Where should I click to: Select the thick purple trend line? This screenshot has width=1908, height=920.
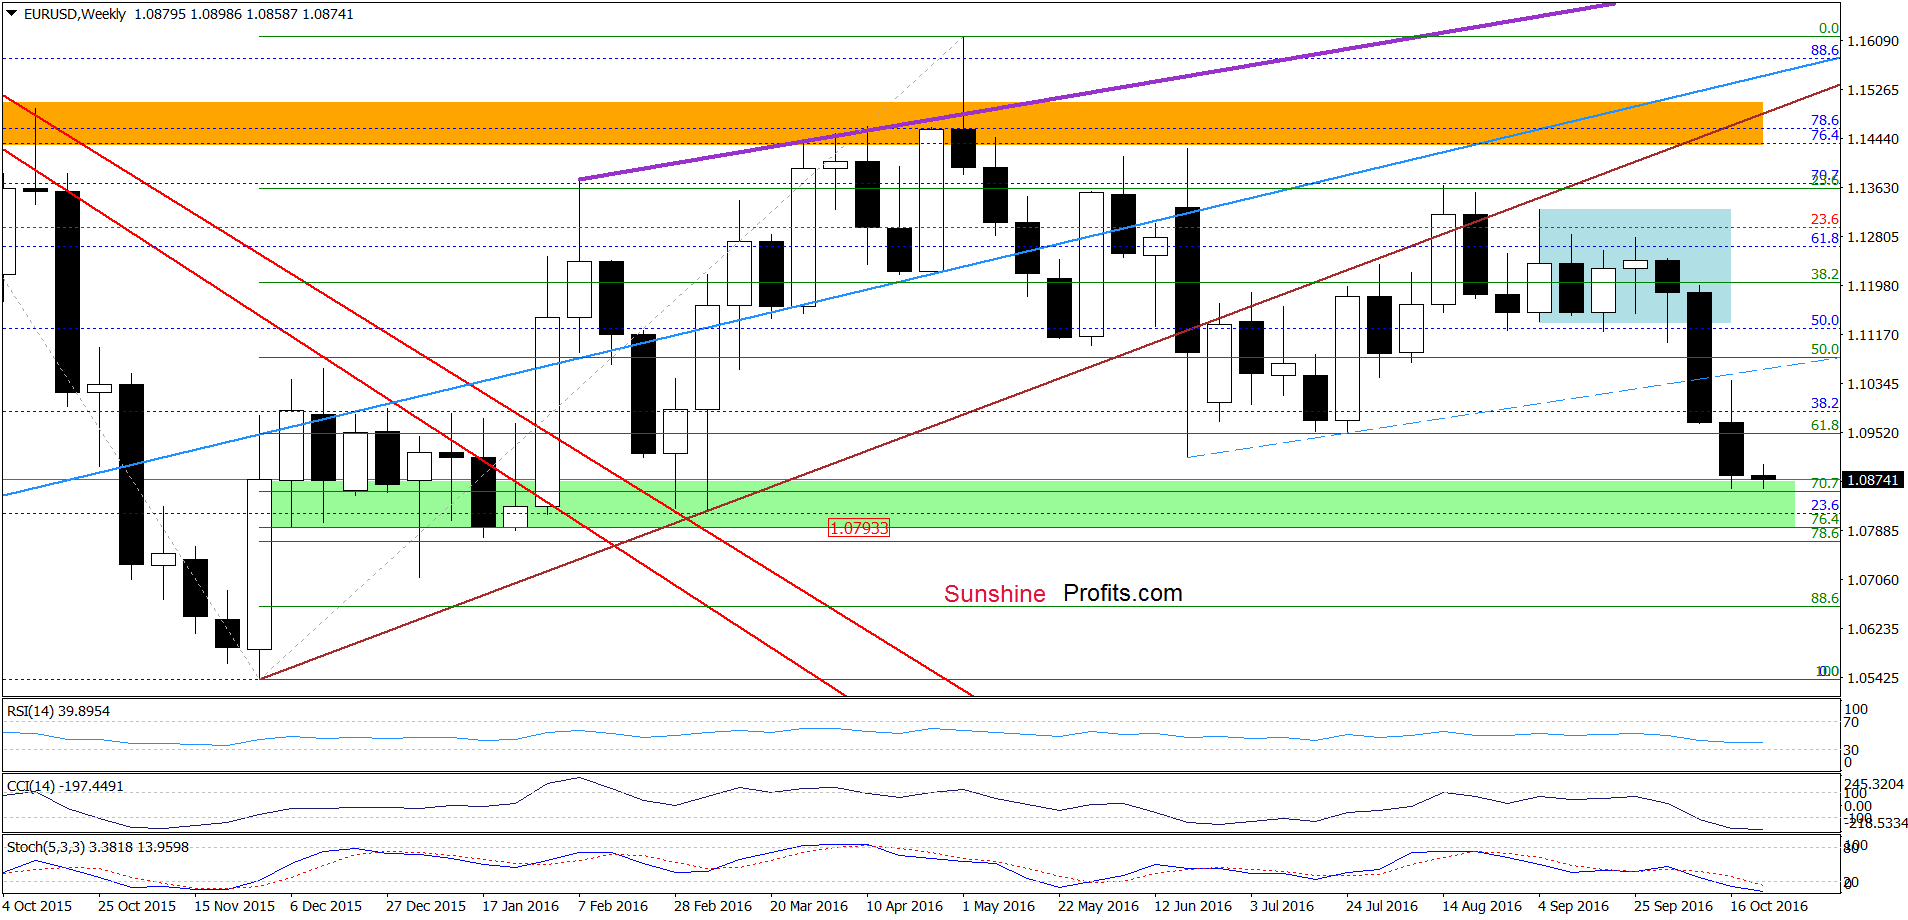tap(1097, 91)
